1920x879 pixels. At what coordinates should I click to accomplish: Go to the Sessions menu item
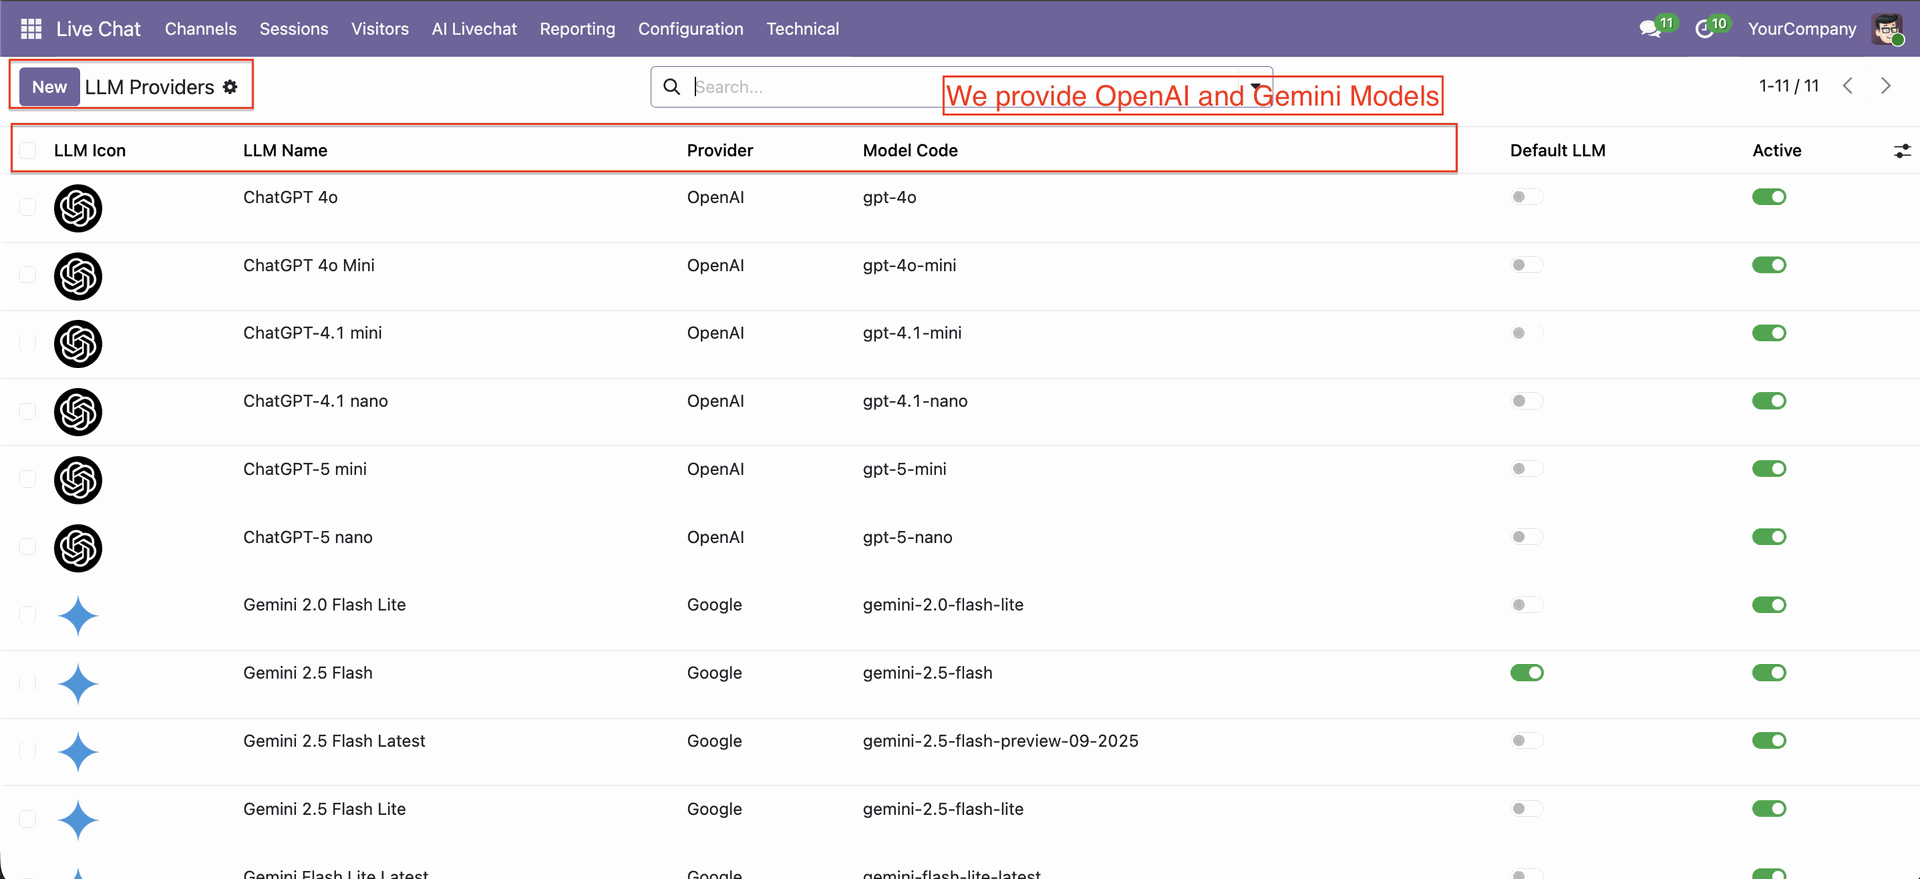(x=293, y=29)
